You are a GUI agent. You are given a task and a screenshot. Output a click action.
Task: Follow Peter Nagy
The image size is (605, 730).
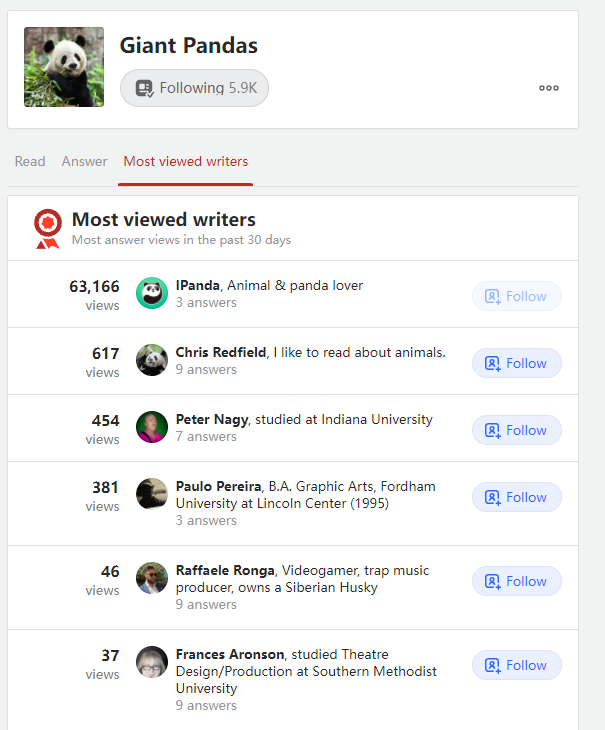pos(516,430)
